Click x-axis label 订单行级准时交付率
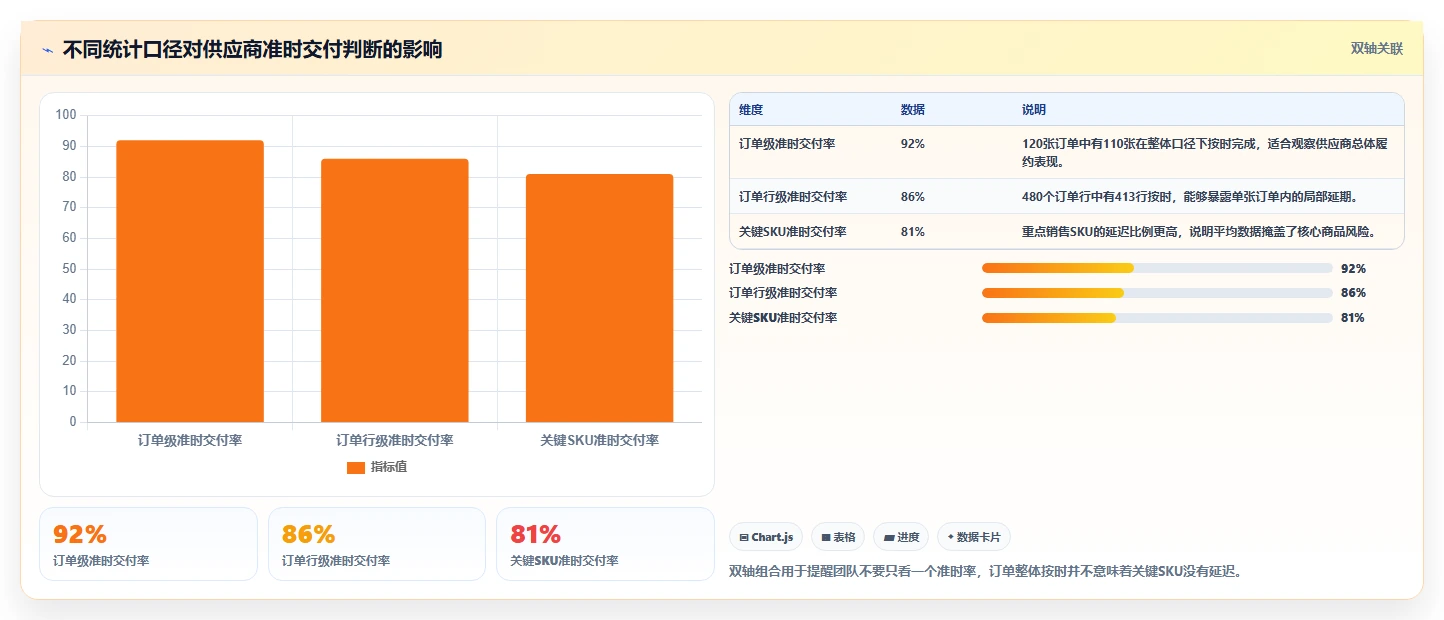This screenshot has width=1444, height=620. pyautogui.click(x=395, y=440)
